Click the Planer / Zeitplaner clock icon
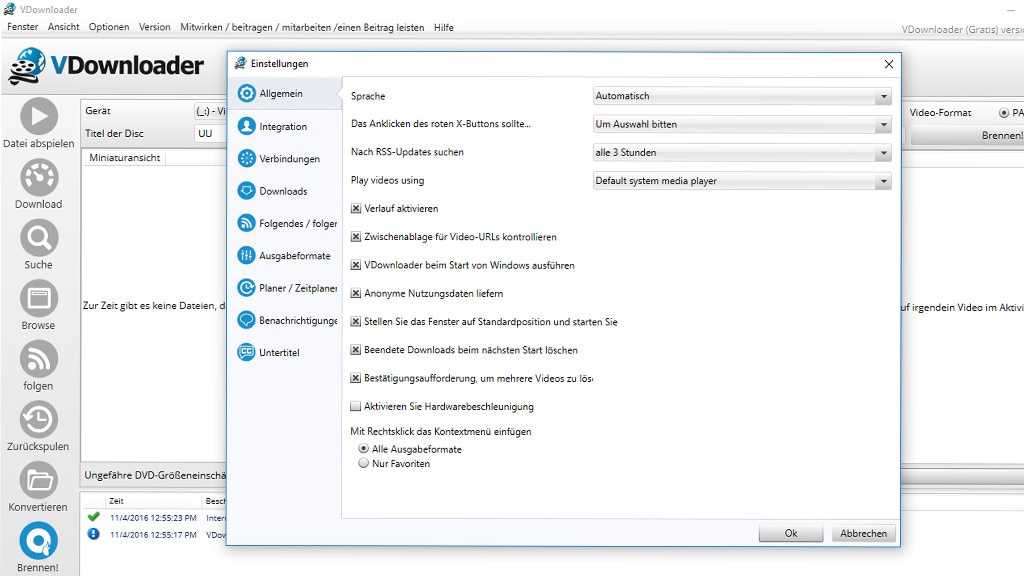Screen dimensions: 1024x576 [x=246, y=287]
